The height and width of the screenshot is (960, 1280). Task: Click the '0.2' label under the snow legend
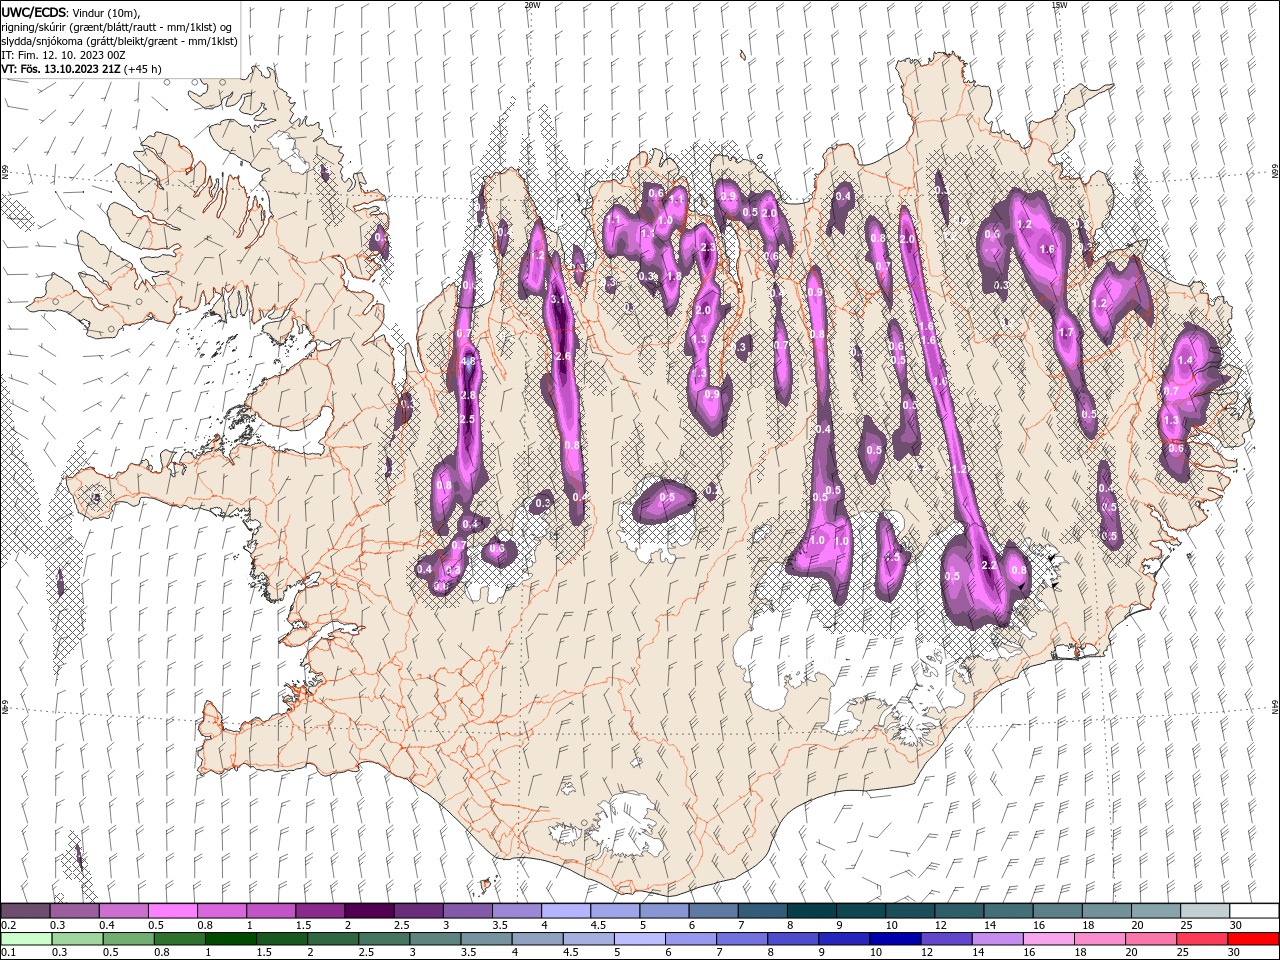pyautogui.click(x=8, y=925)
